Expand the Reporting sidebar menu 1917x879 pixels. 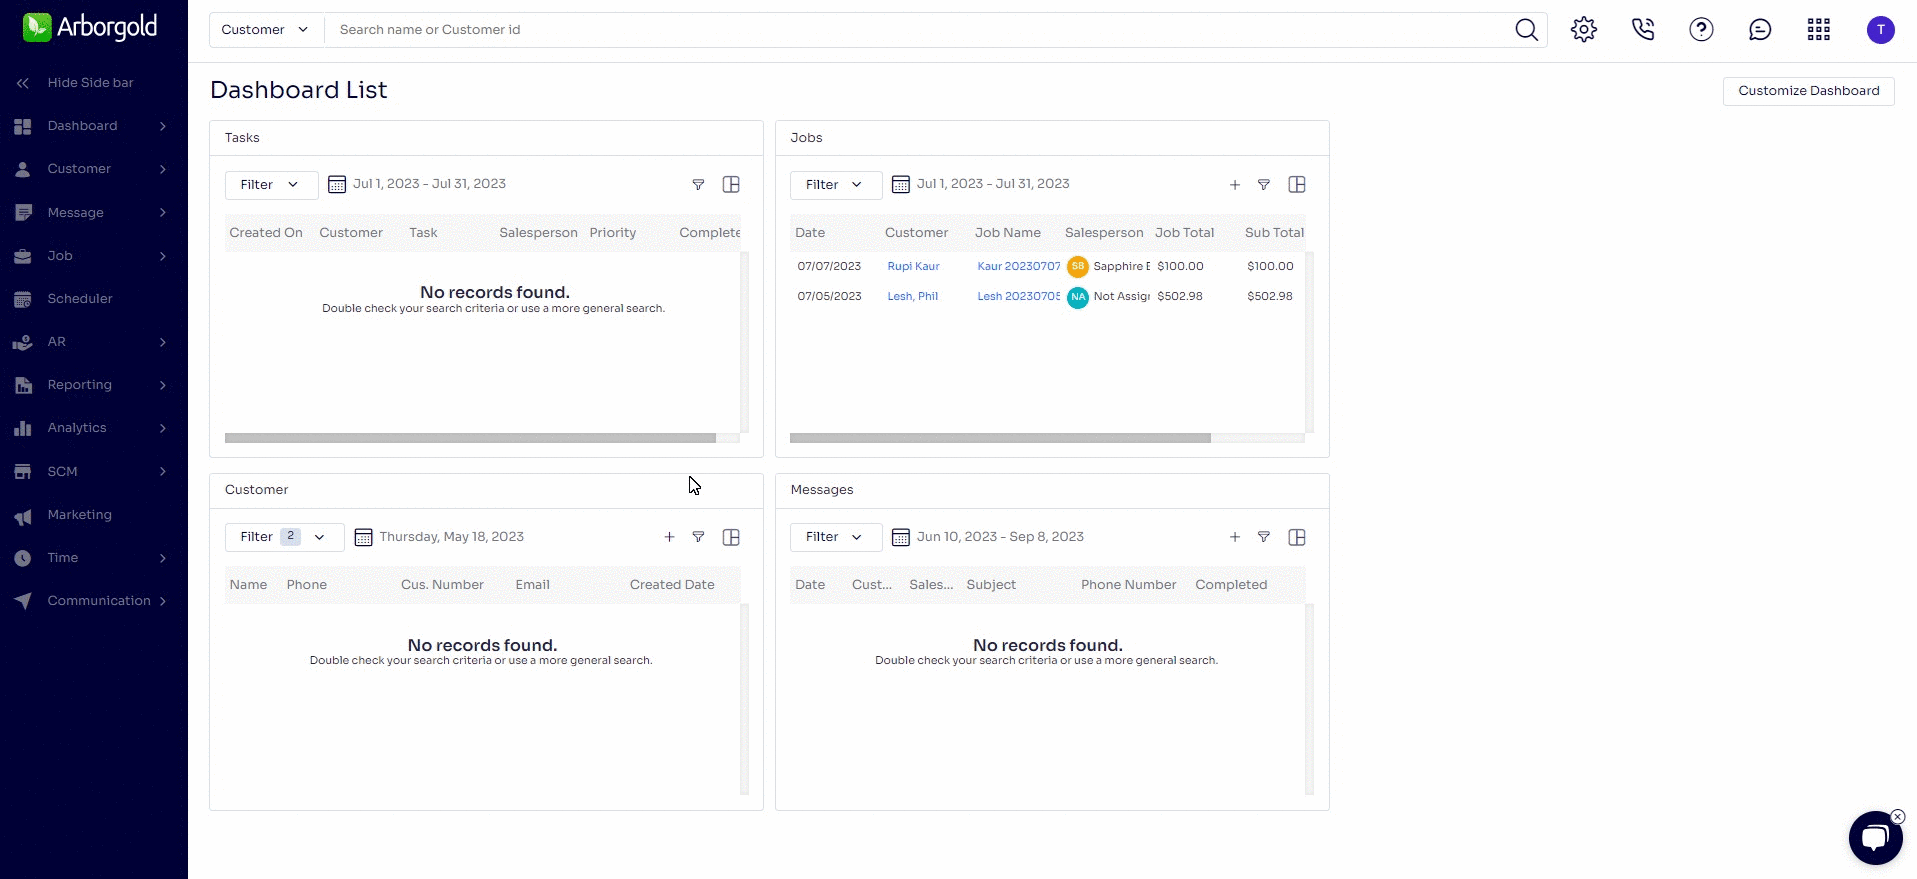point(92,385)
